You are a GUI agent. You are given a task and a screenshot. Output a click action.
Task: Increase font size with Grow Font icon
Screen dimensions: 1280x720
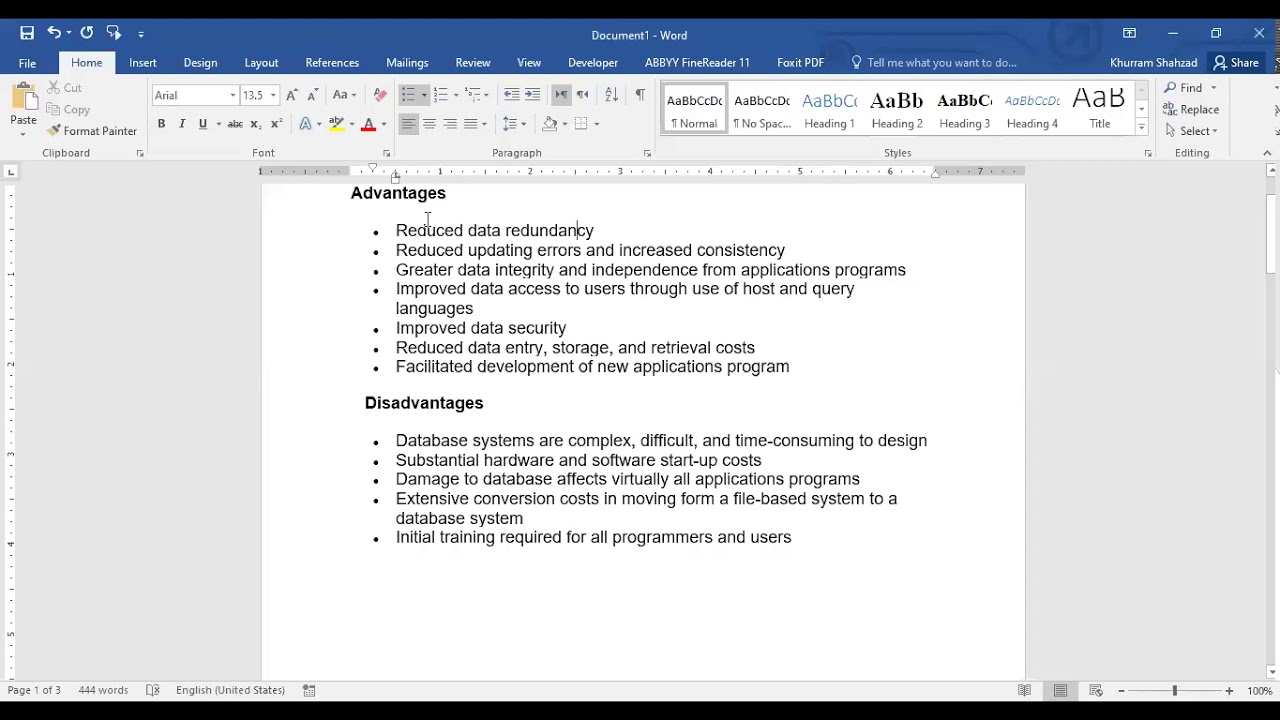[x=292, y=95]
